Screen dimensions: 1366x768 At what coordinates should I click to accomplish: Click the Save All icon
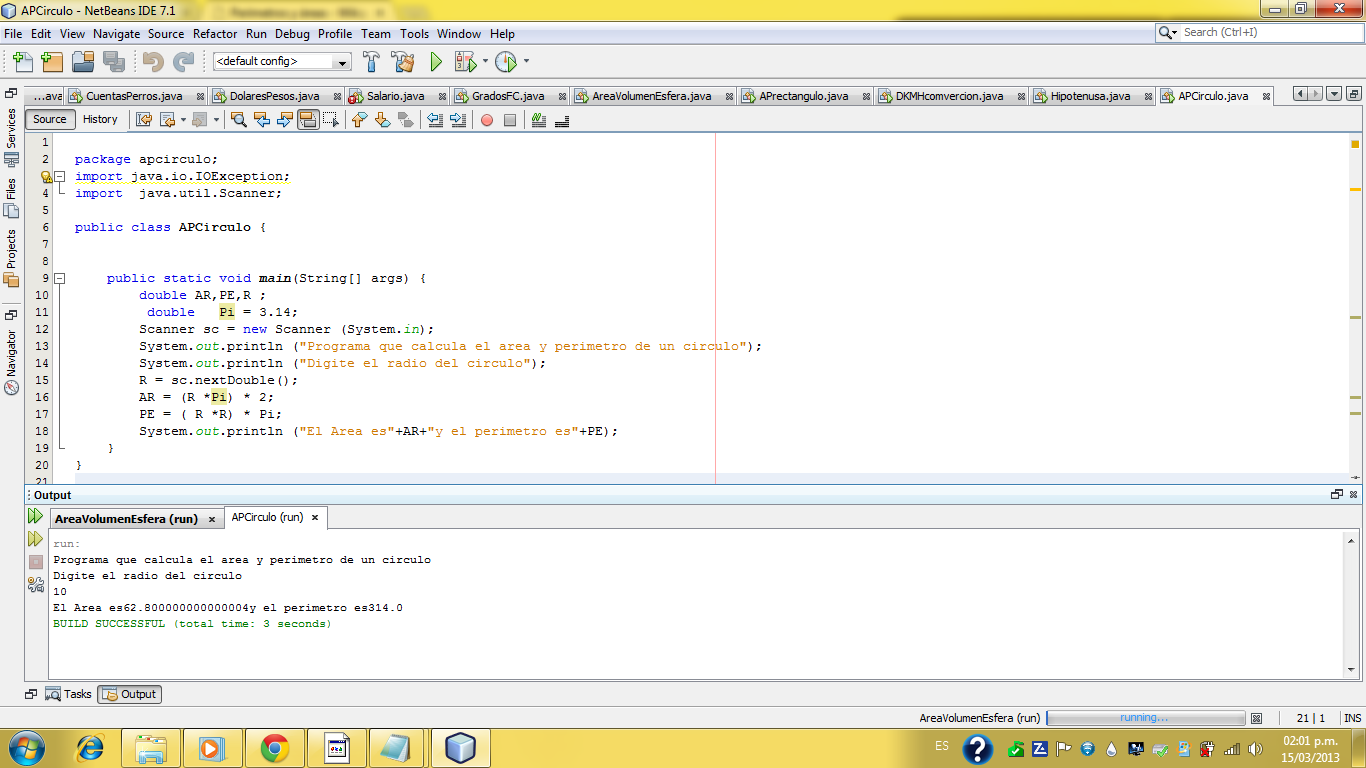(x=112, y=61)
